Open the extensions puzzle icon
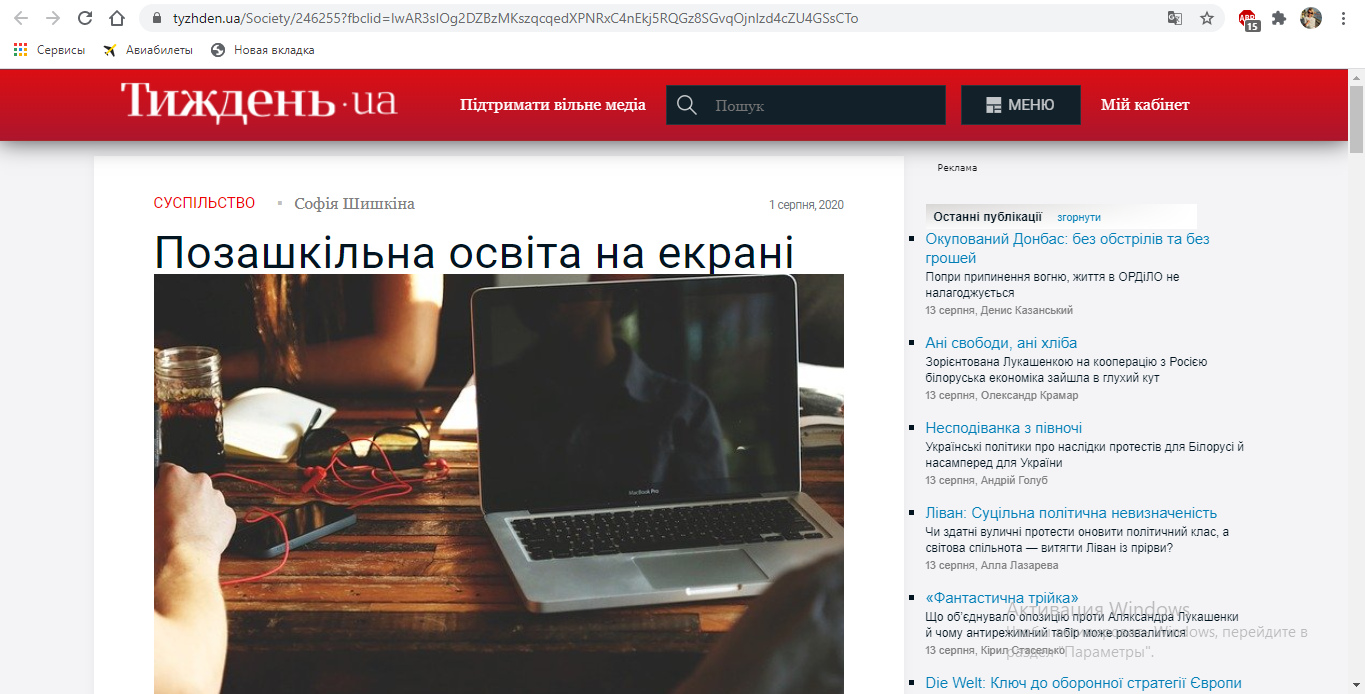 [1279, 18]
